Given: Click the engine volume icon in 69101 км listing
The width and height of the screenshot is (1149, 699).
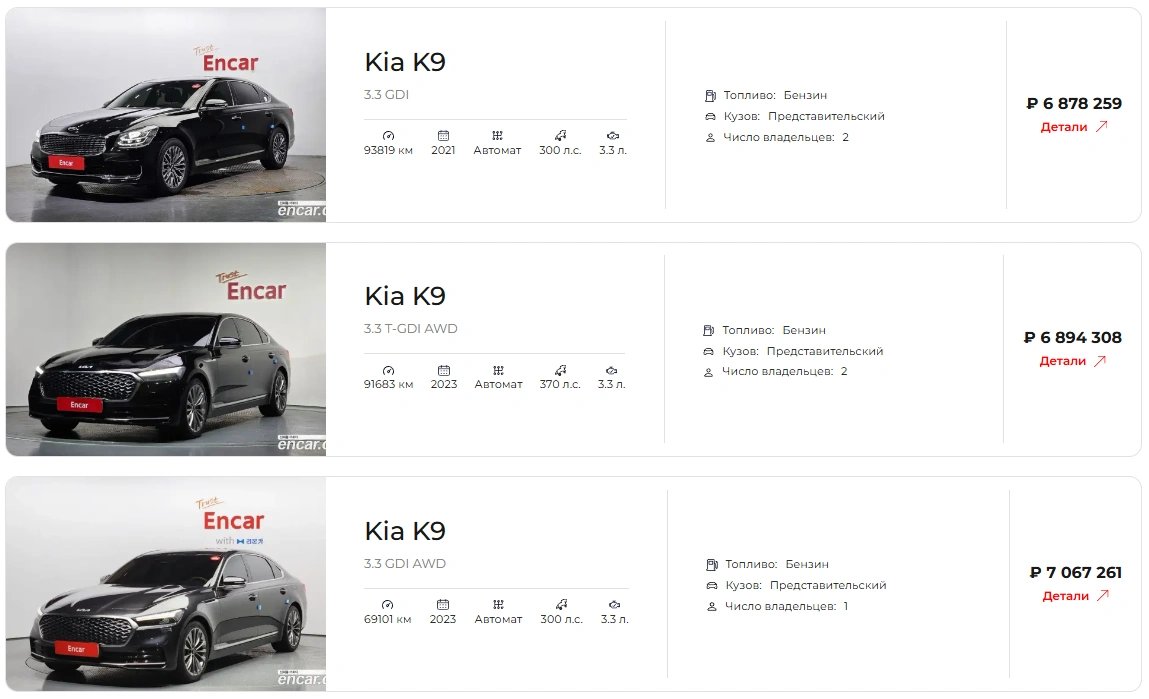Looking at the screenshot, I should pos(614,604).
